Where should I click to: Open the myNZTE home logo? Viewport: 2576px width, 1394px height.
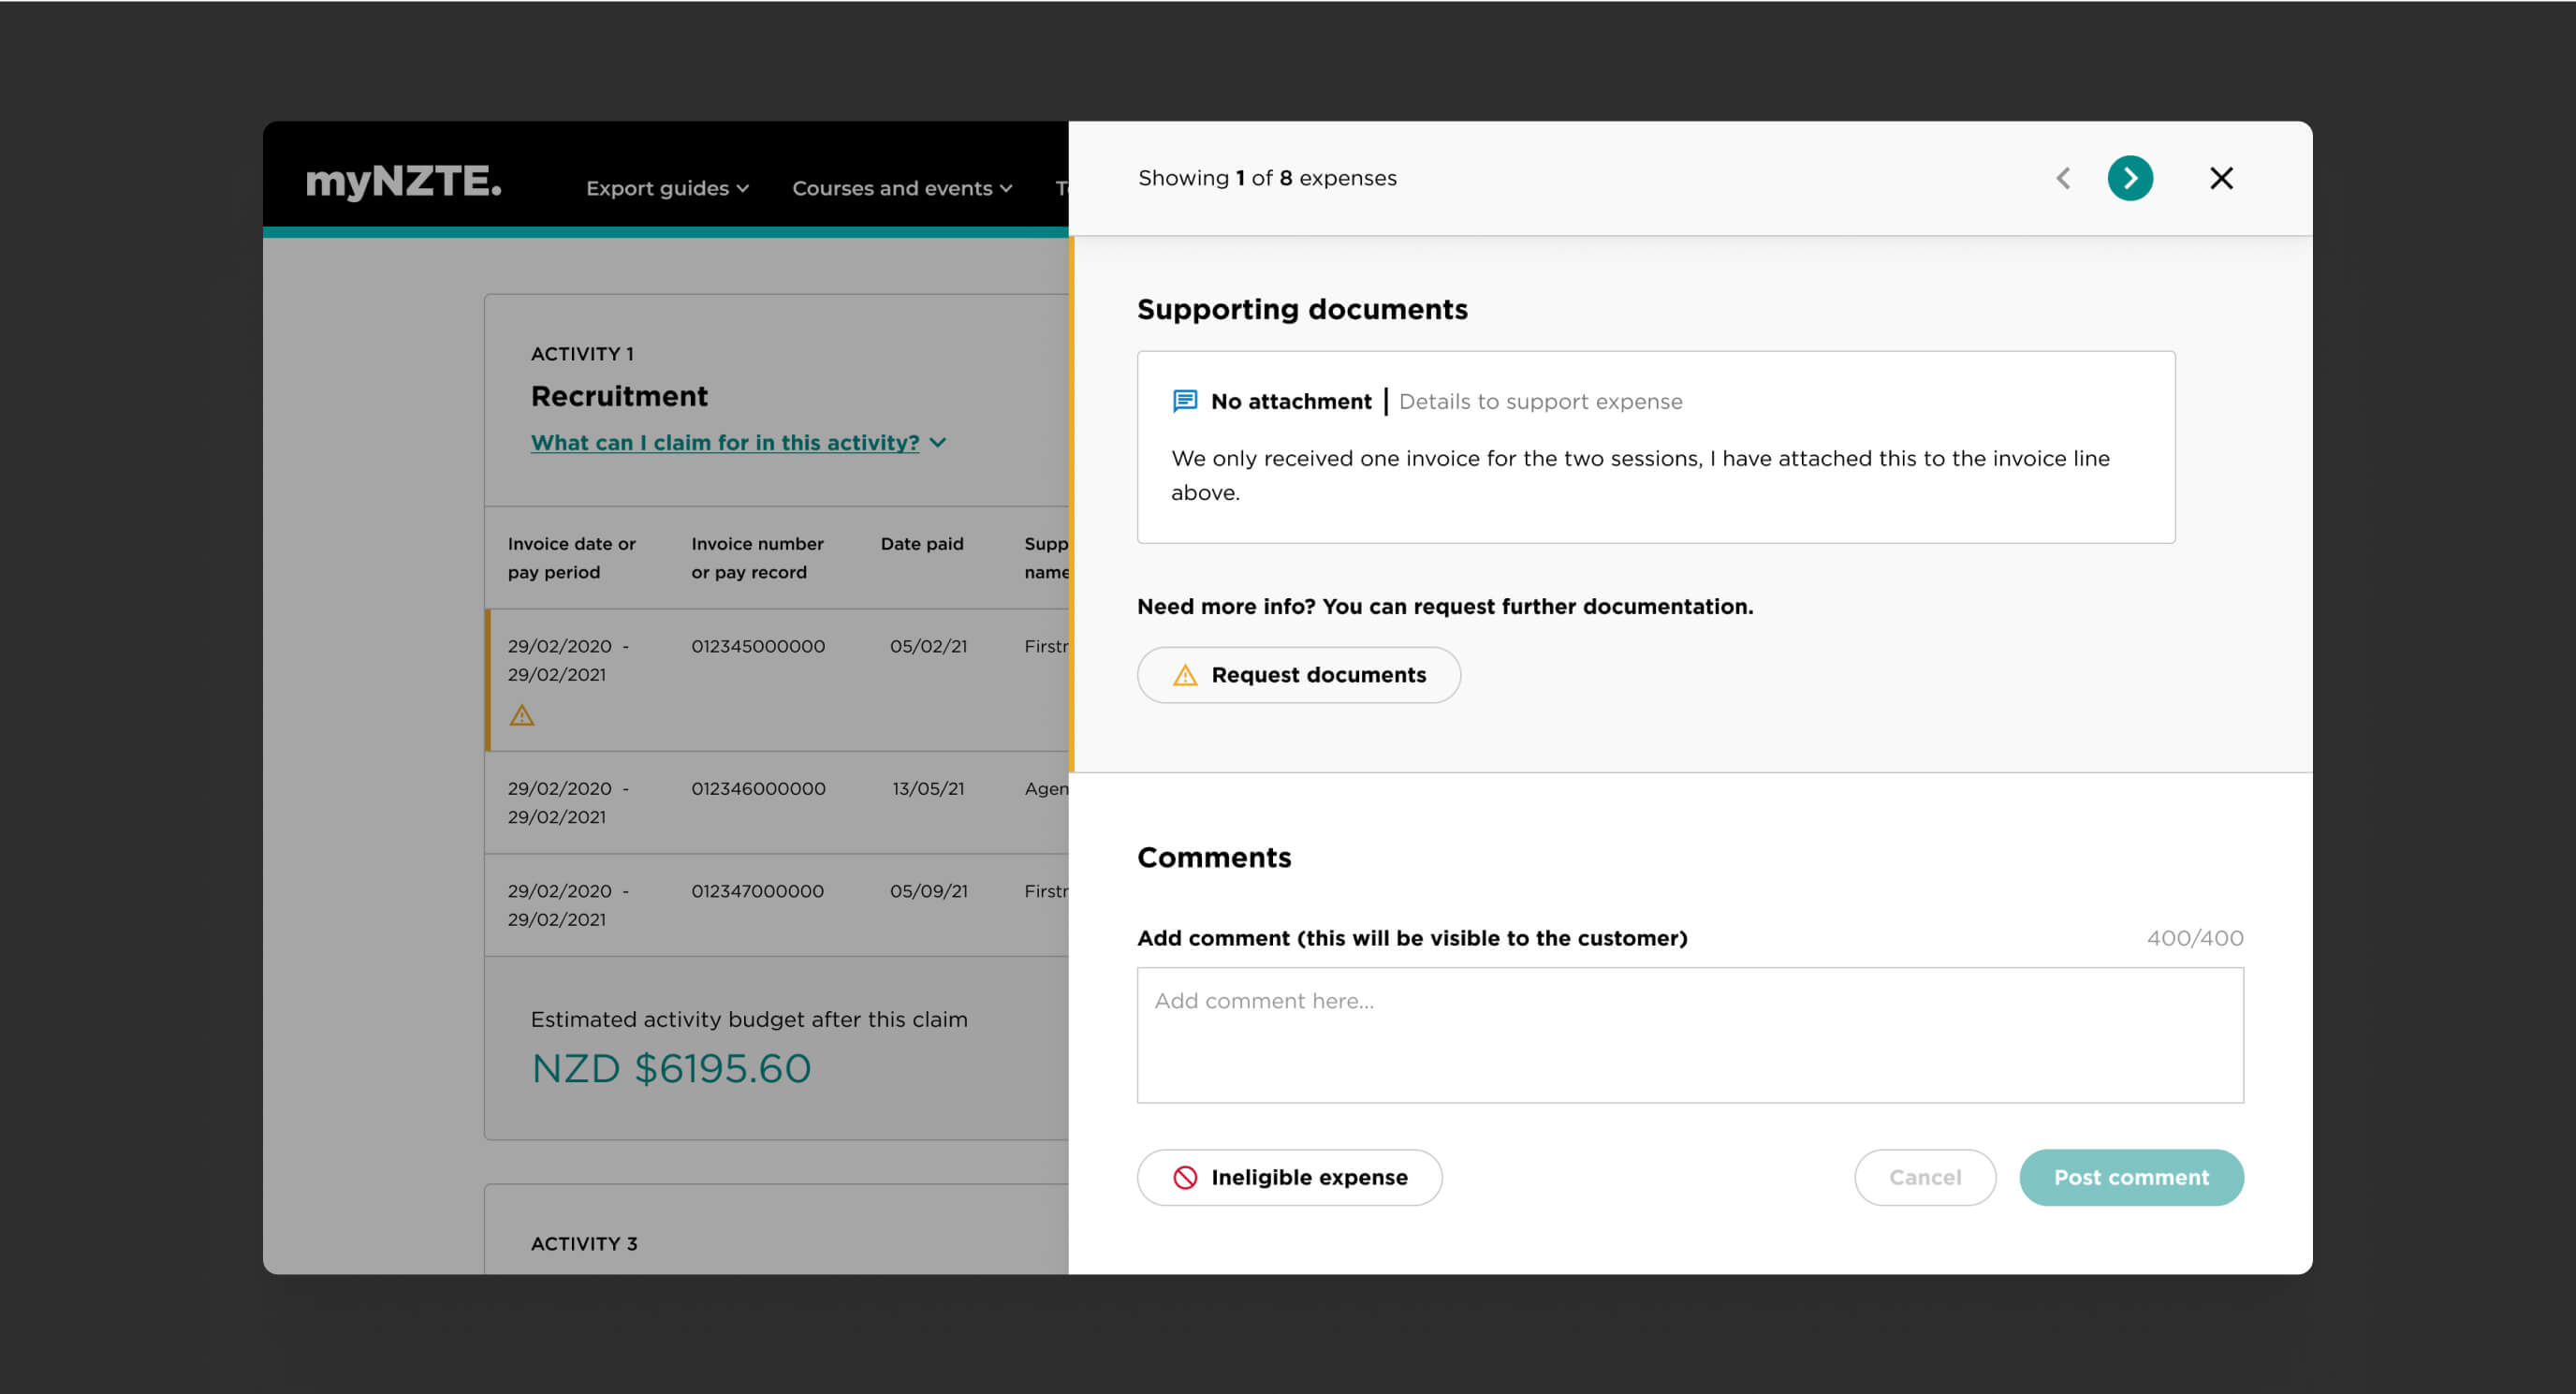tap(403, 181)
